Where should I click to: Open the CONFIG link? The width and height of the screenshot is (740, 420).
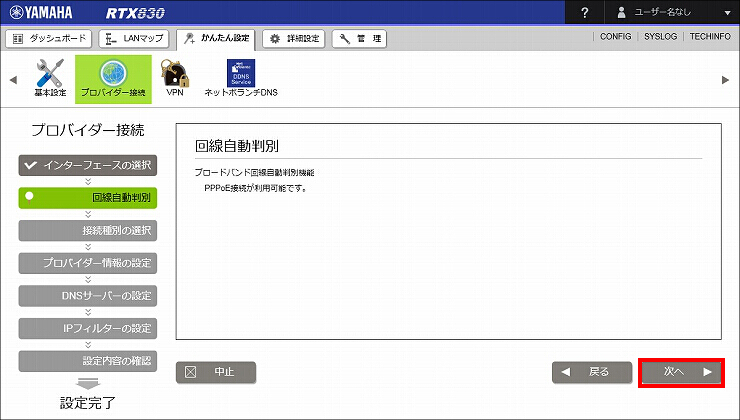pos(615,36)
